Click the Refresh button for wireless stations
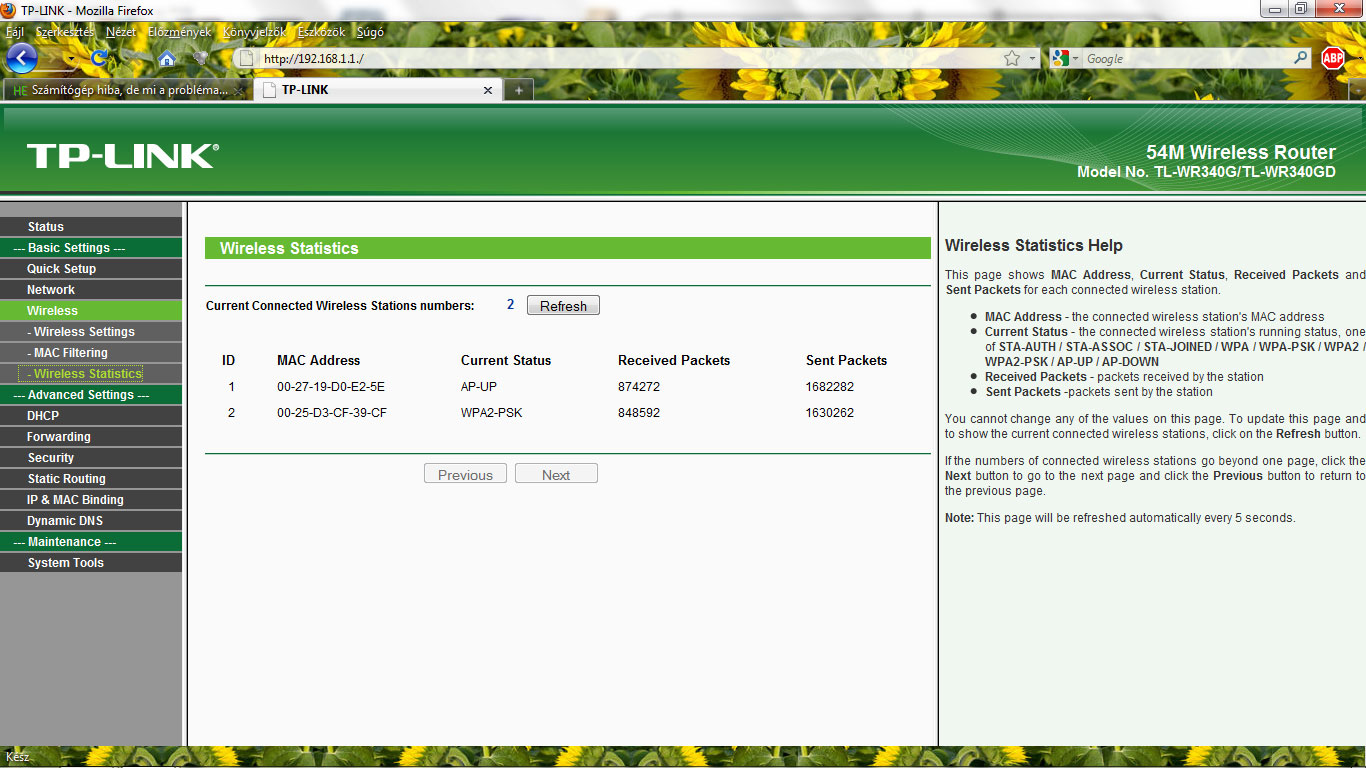 pos(563,306)
